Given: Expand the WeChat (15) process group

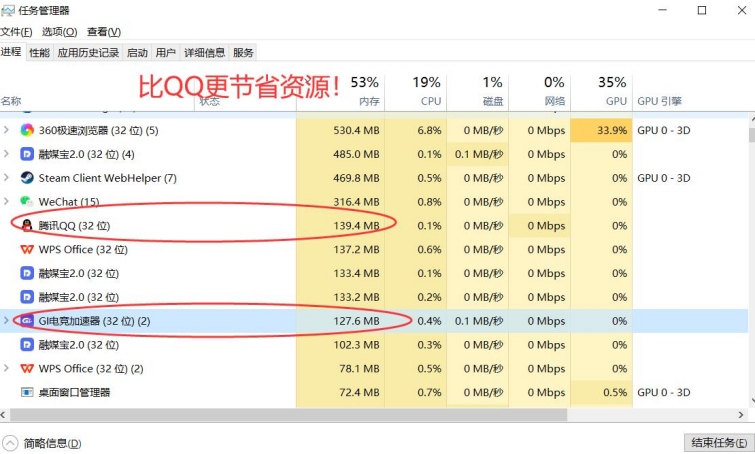Looking at the screenshot, I should [x=6, y=201].
